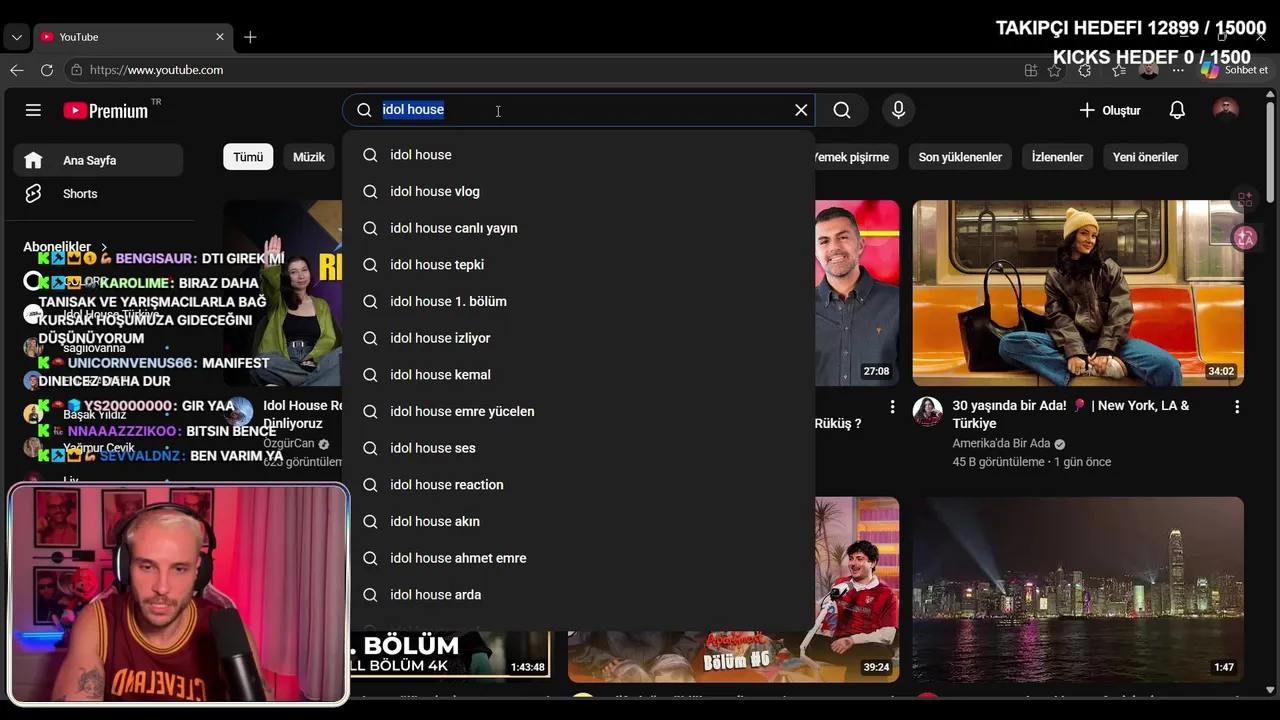This screenshot has width=1280, height=720.
Task: Click the scrollbar down arrow
Action: (x=1270, y=689)
